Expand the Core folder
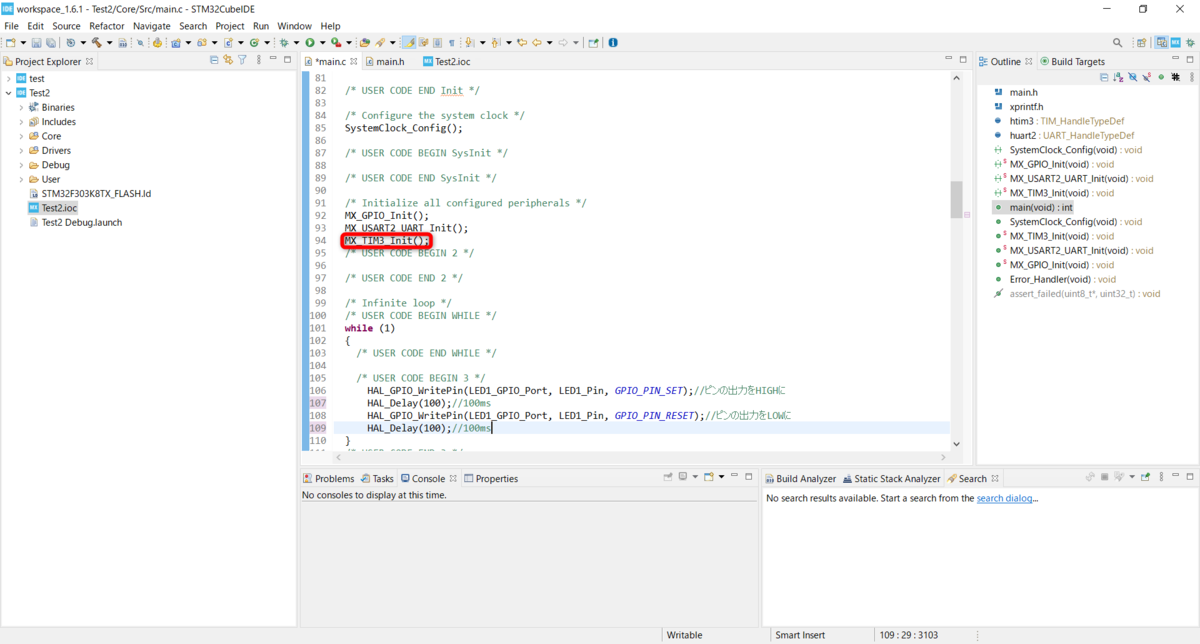Screen dimensions: 1200x644 click(21, 136)
